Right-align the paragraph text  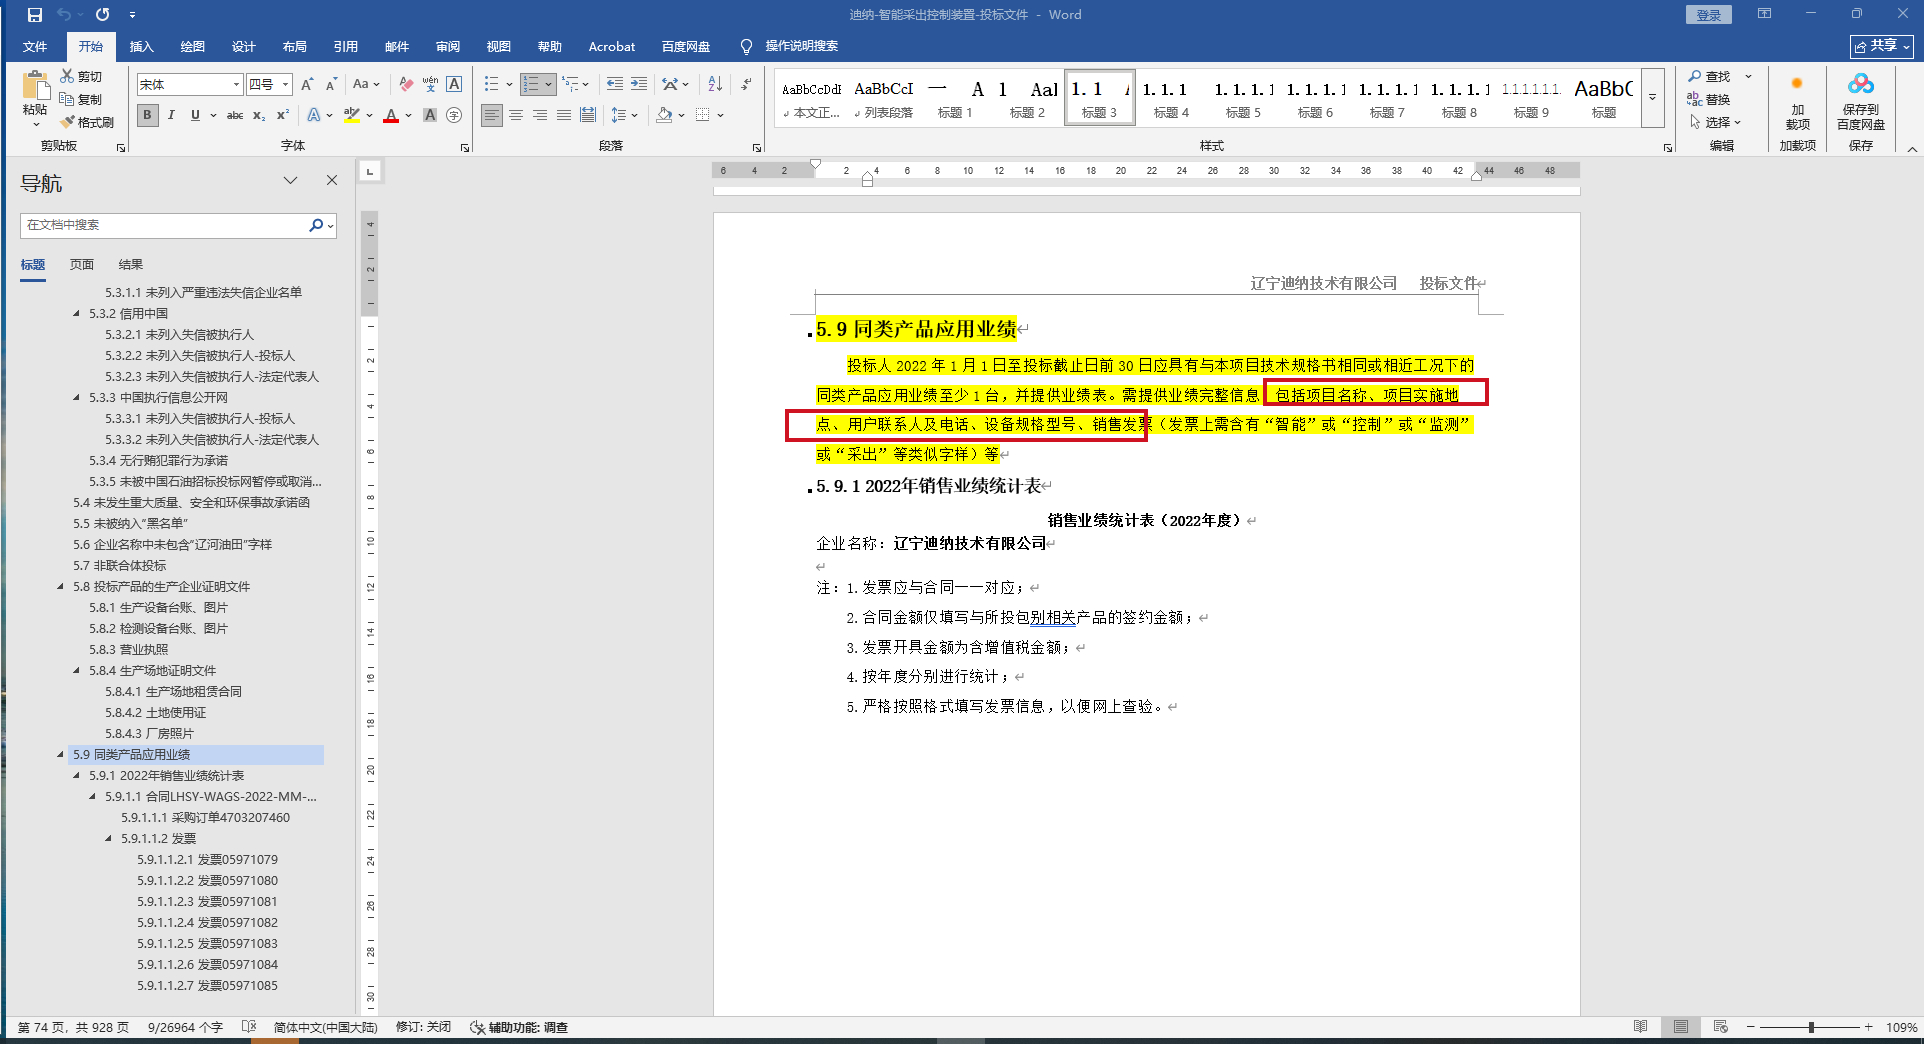[x=540, y=115]
